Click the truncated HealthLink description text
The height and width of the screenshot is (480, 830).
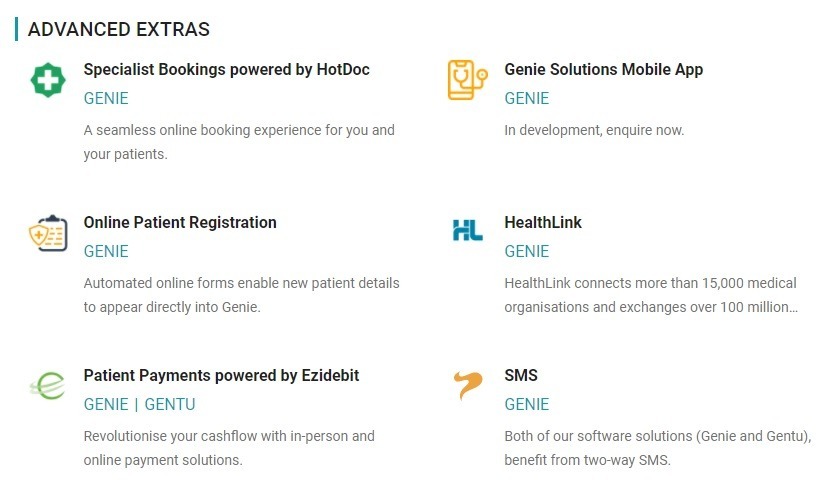coord(651,295)
